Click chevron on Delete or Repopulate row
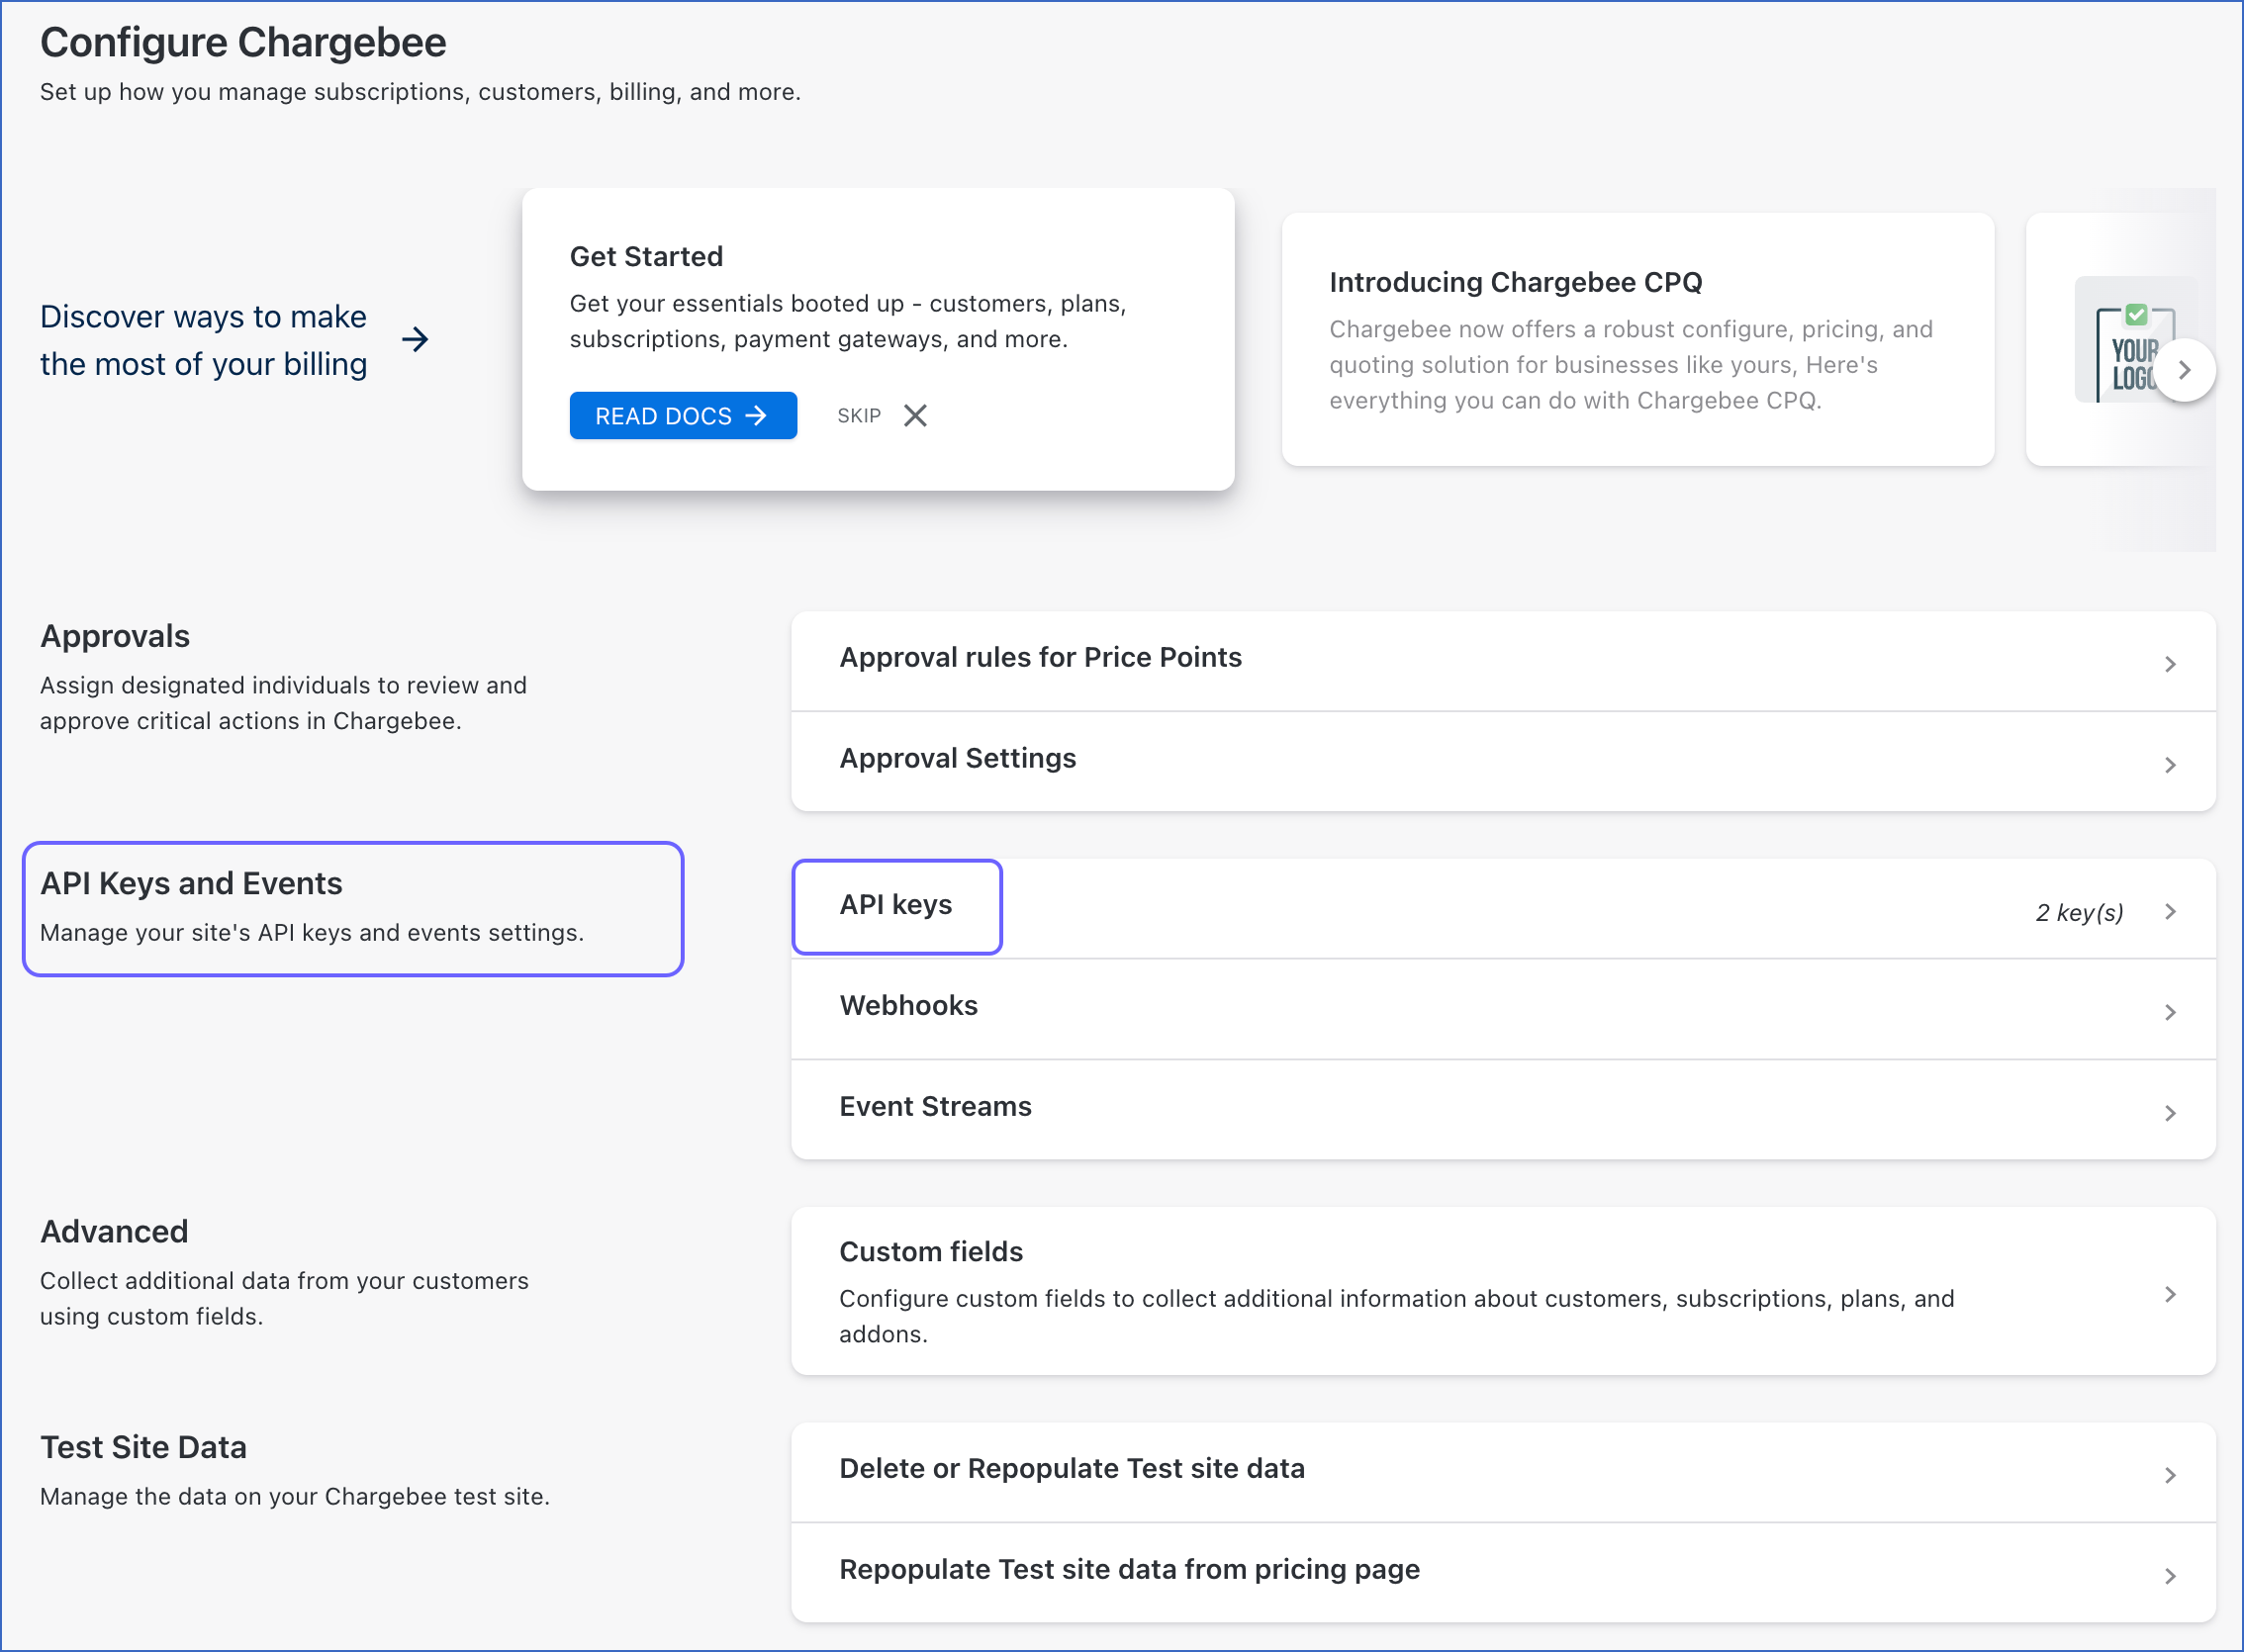Viewport: 2244px width, 1652px height. [2170, 1475]
